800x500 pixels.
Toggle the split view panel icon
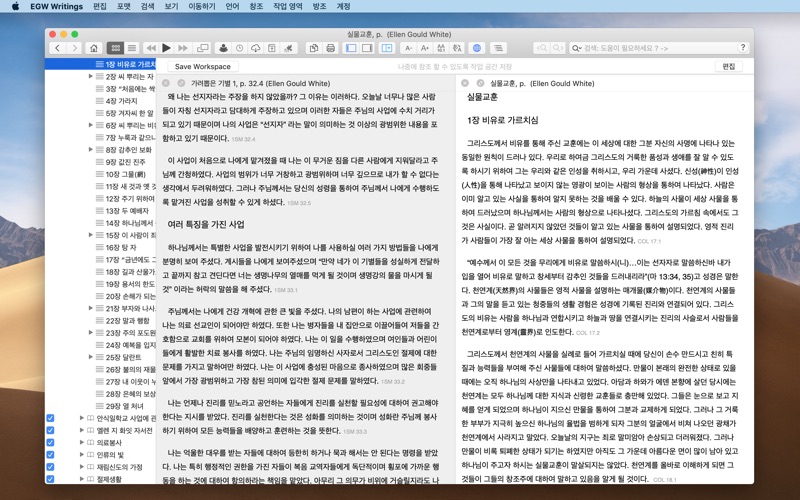[x=387, y=48]
